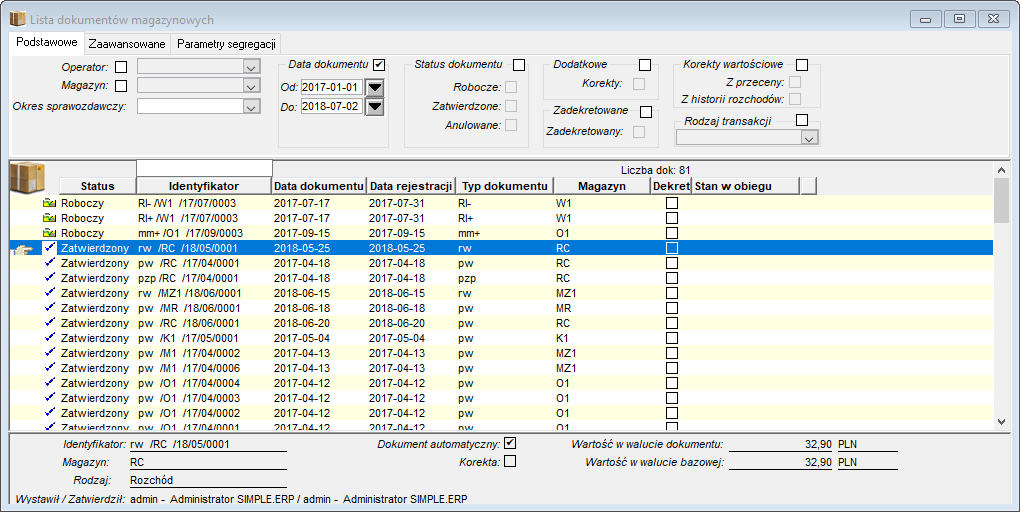
Task: Click the vertical scrollbar thumb of the document list
Action: [1002, 199]
